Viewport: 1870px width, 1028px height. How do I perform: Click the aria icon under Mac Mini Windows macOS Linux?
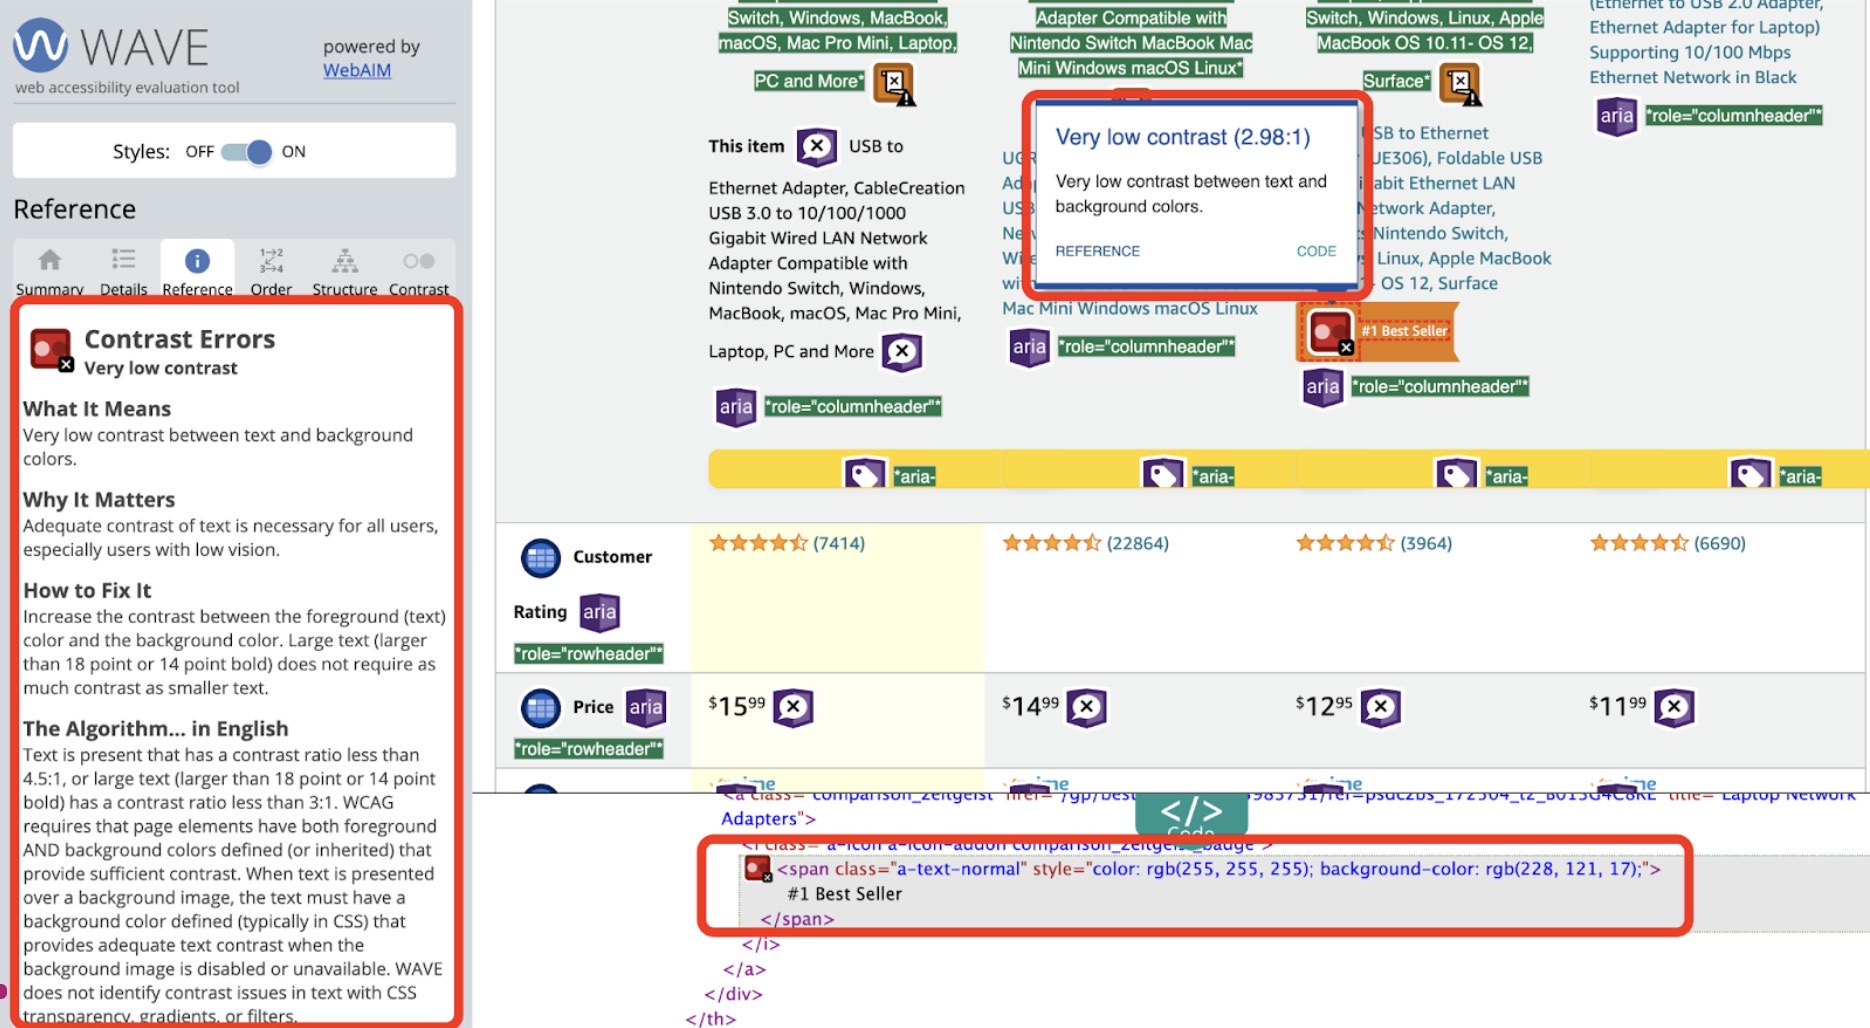1029,348
